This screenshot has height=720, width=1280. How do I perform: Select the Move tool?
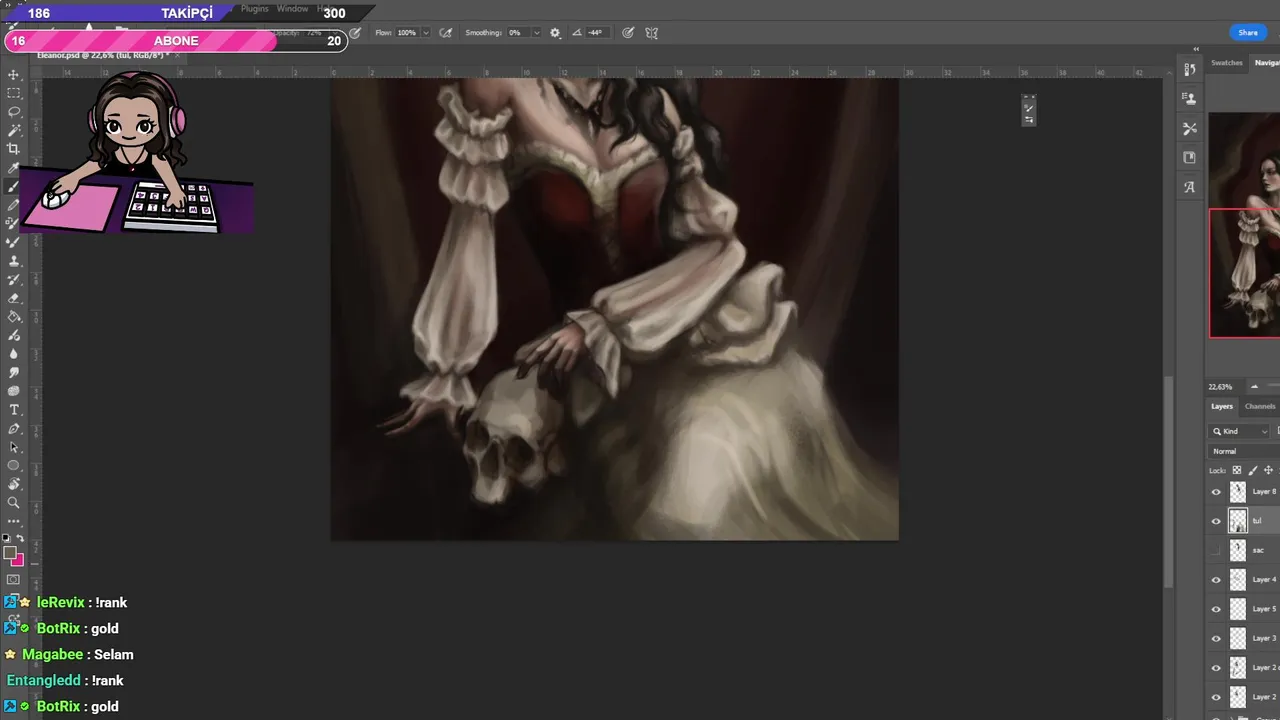click(x=14, y=75)
